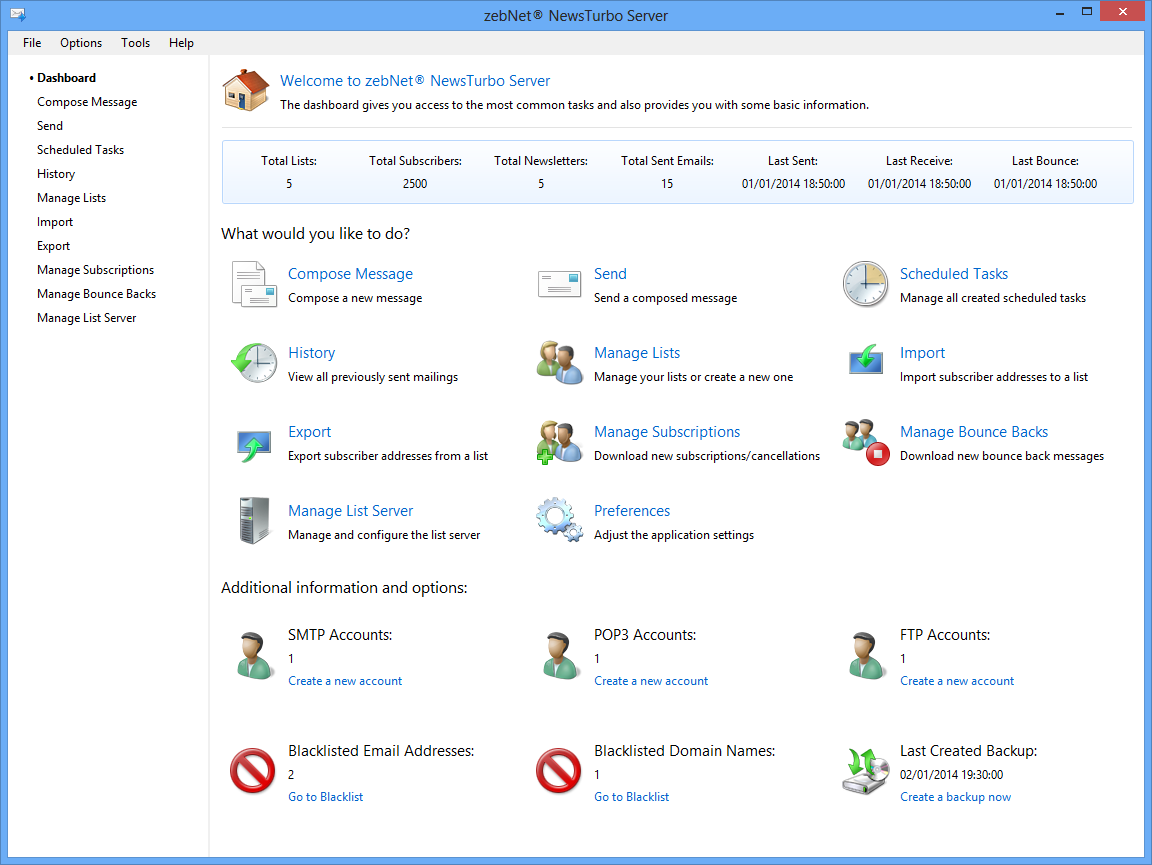Click the Send heading link
Image resolution: width=1152 pixels, height=865 pixels.
(x=611, y=273)
